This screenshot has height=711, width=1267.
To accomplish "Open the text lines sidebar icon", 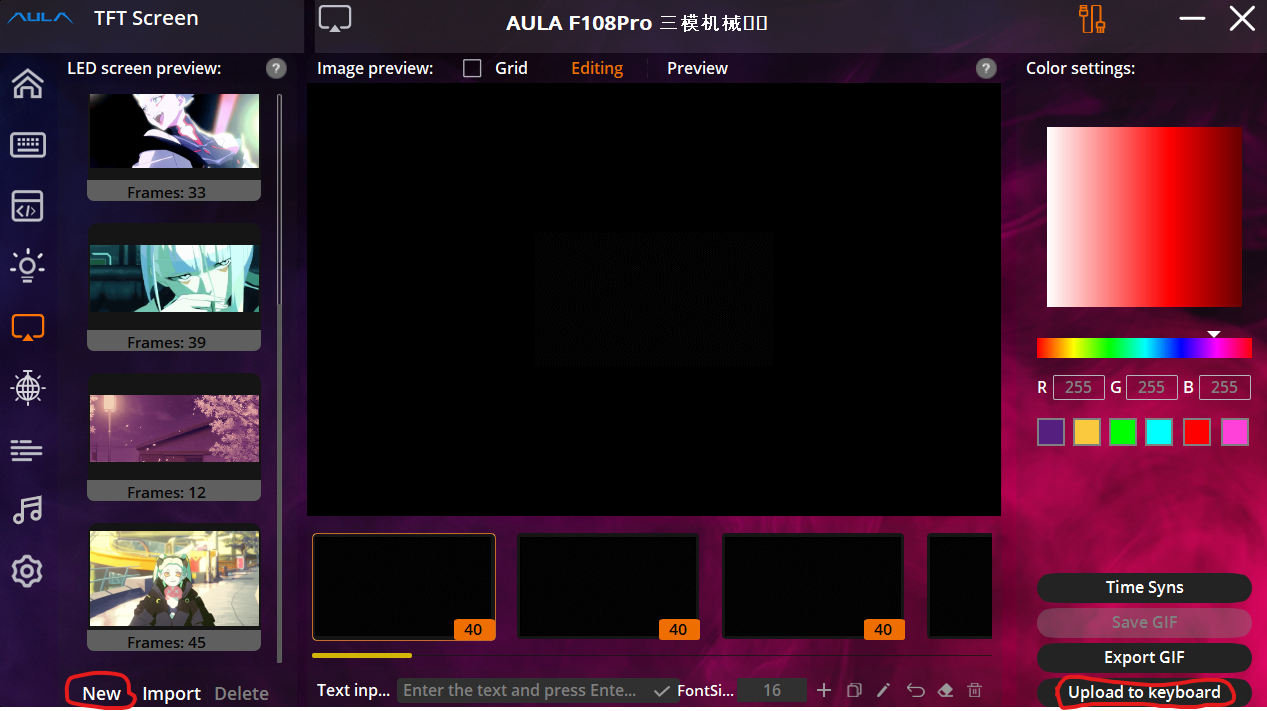I will [x=27, y=450].
